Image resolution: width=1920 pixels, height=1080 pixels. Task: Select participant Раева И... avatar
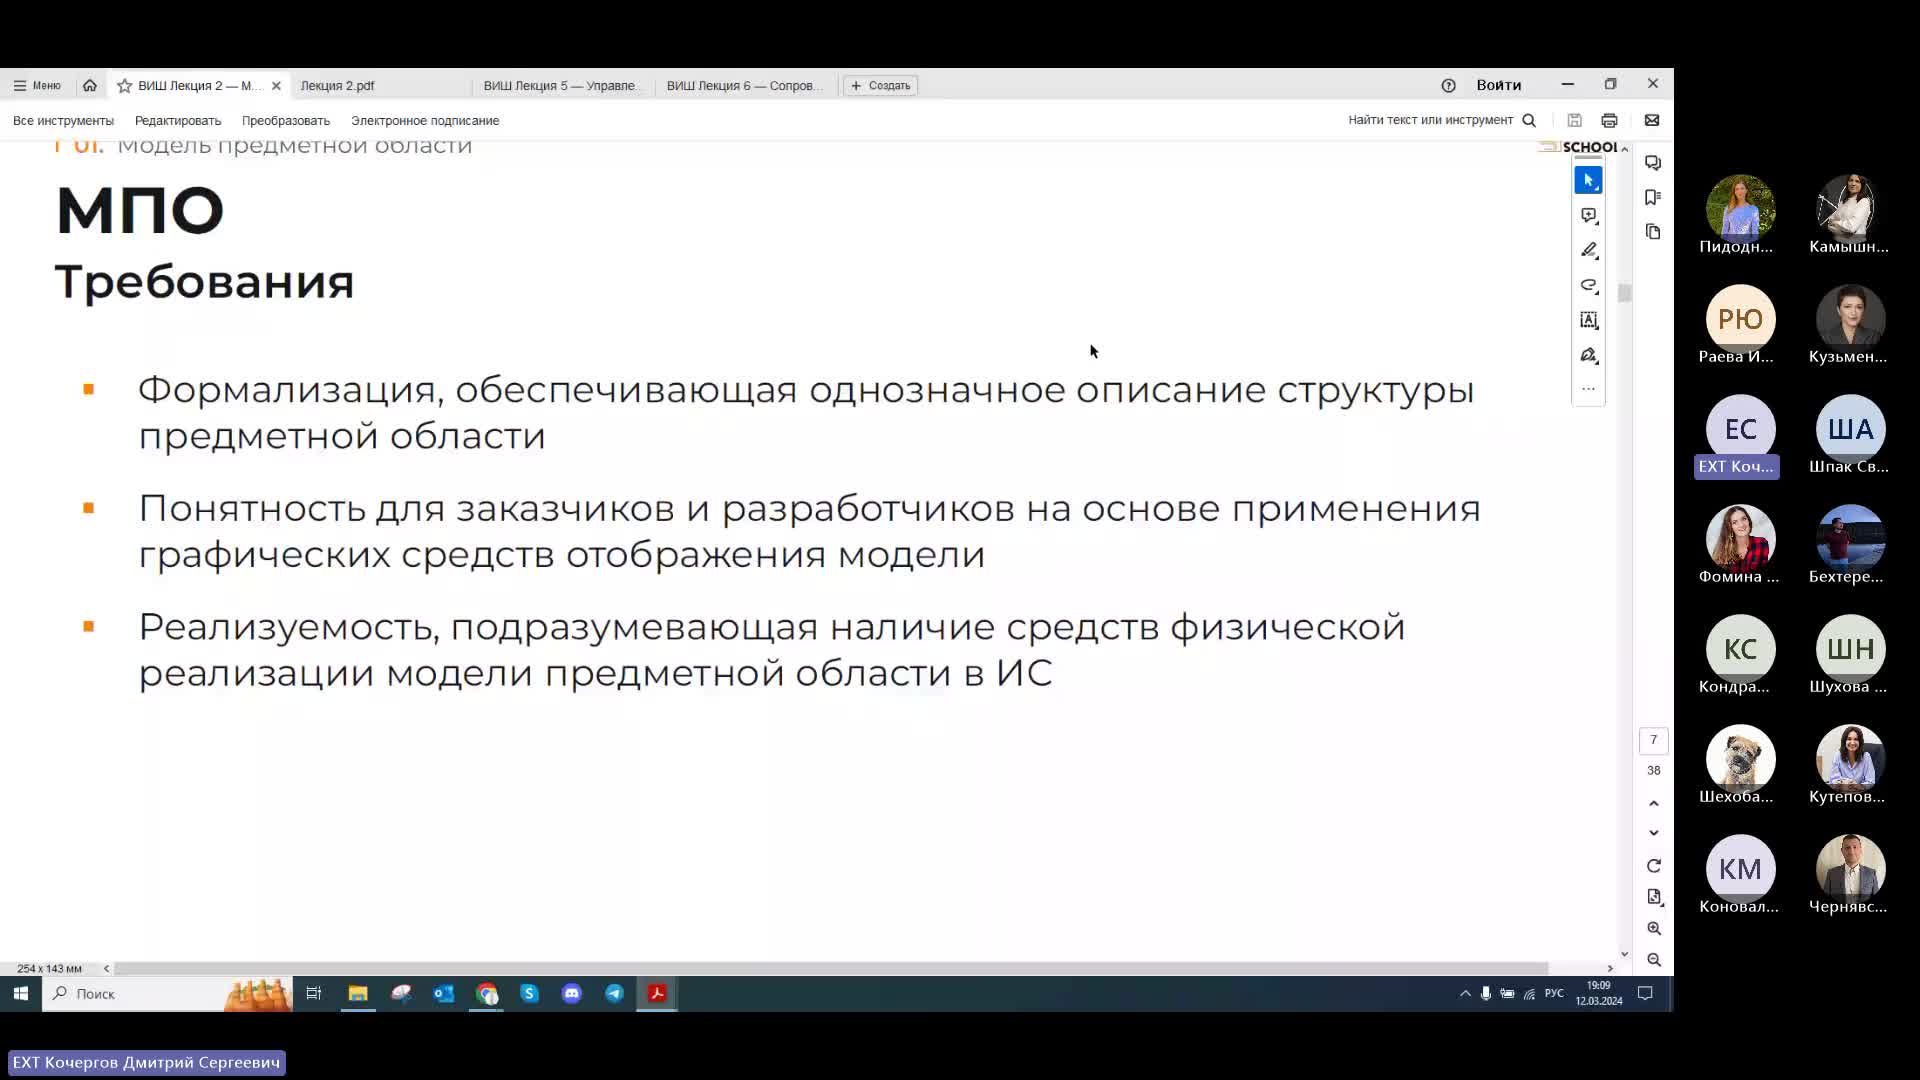pyautogui.click(x=1740, y=319)
